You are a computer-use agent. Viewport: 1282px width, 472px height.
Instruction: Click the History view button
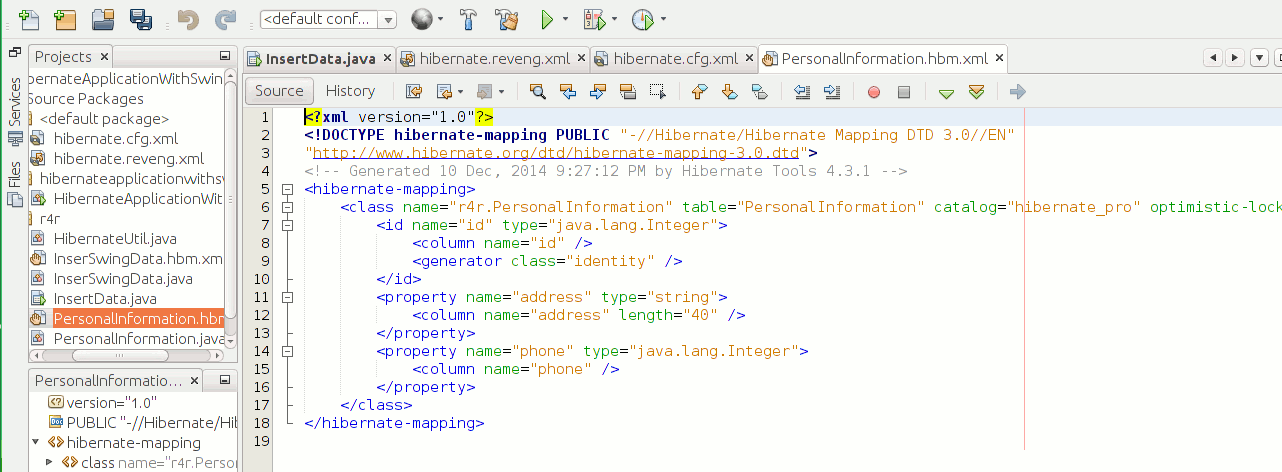click(350, 91)
